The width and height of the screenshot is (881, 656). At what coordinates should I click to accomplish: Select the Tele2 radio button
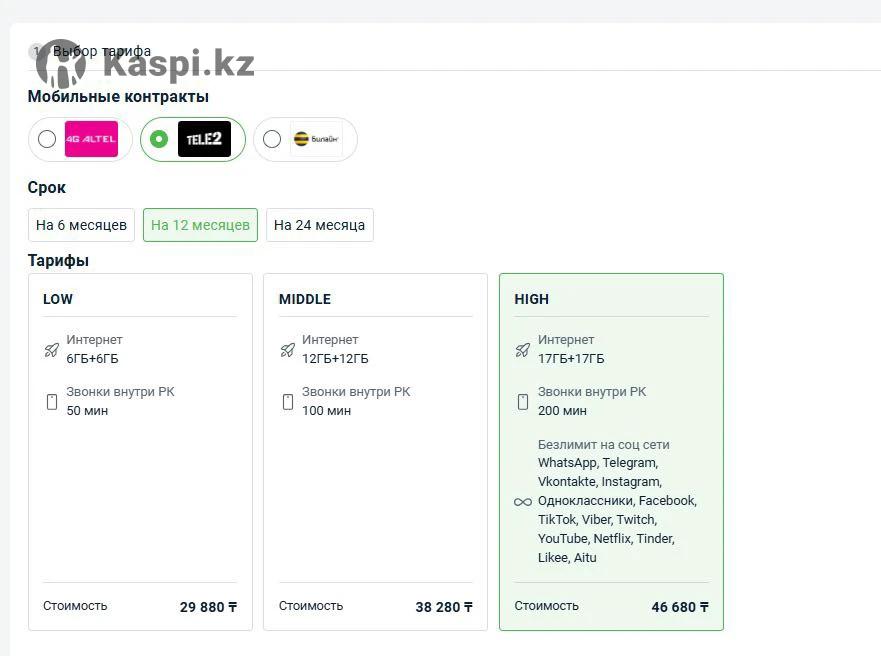tap(159, 139)
